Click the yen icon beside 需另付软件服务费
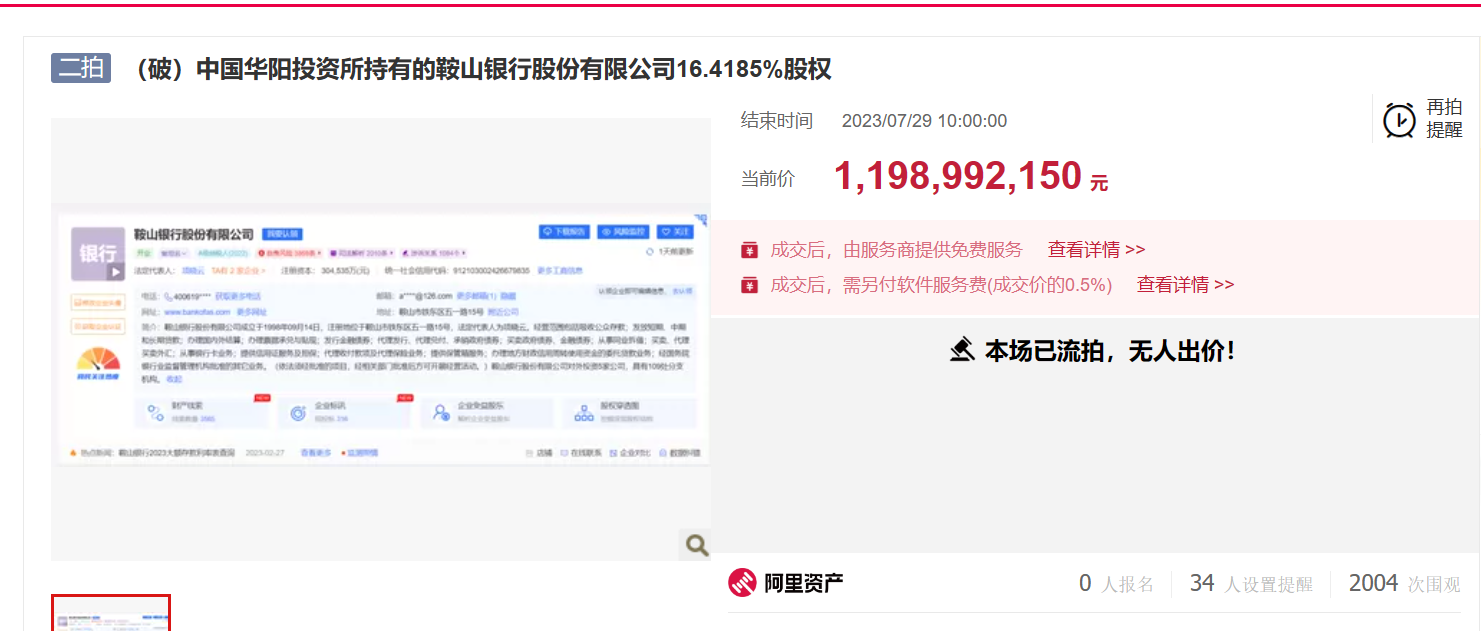Image resolution: width=1481 pixels, height=631 pixels. coord(749,285)
